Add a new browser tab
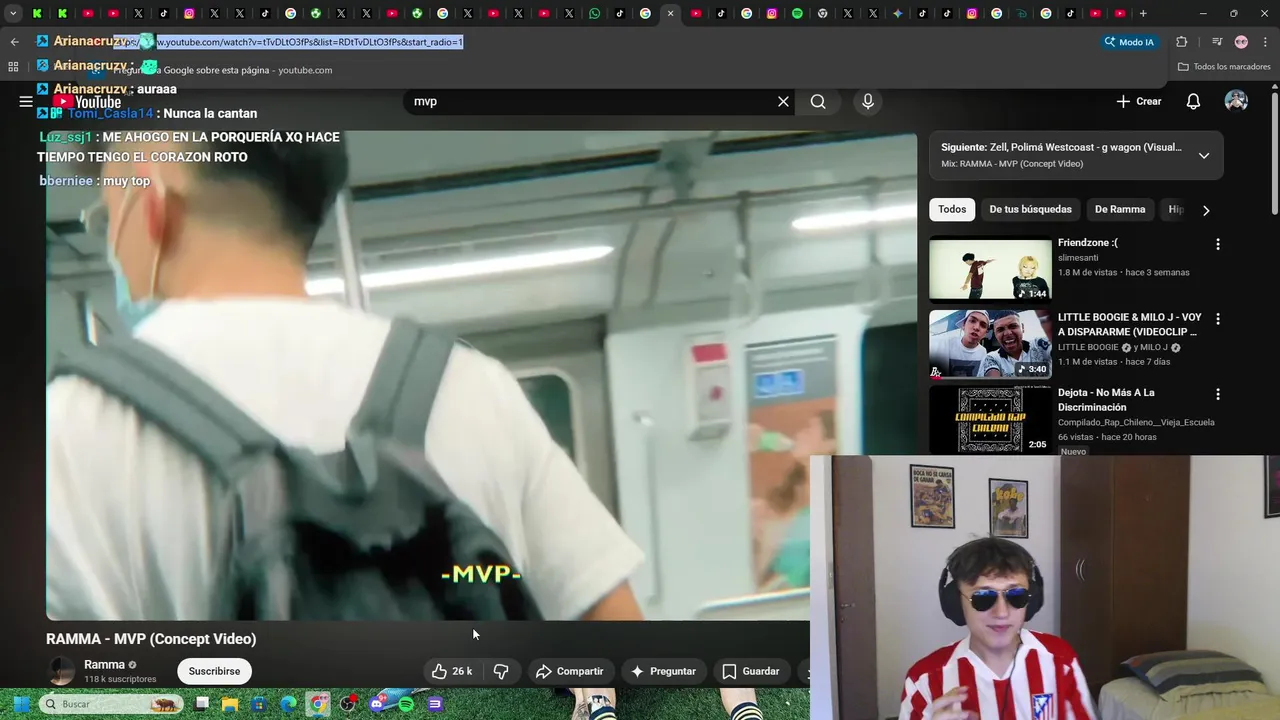1280x720 pixels. tap(1143, 13)
